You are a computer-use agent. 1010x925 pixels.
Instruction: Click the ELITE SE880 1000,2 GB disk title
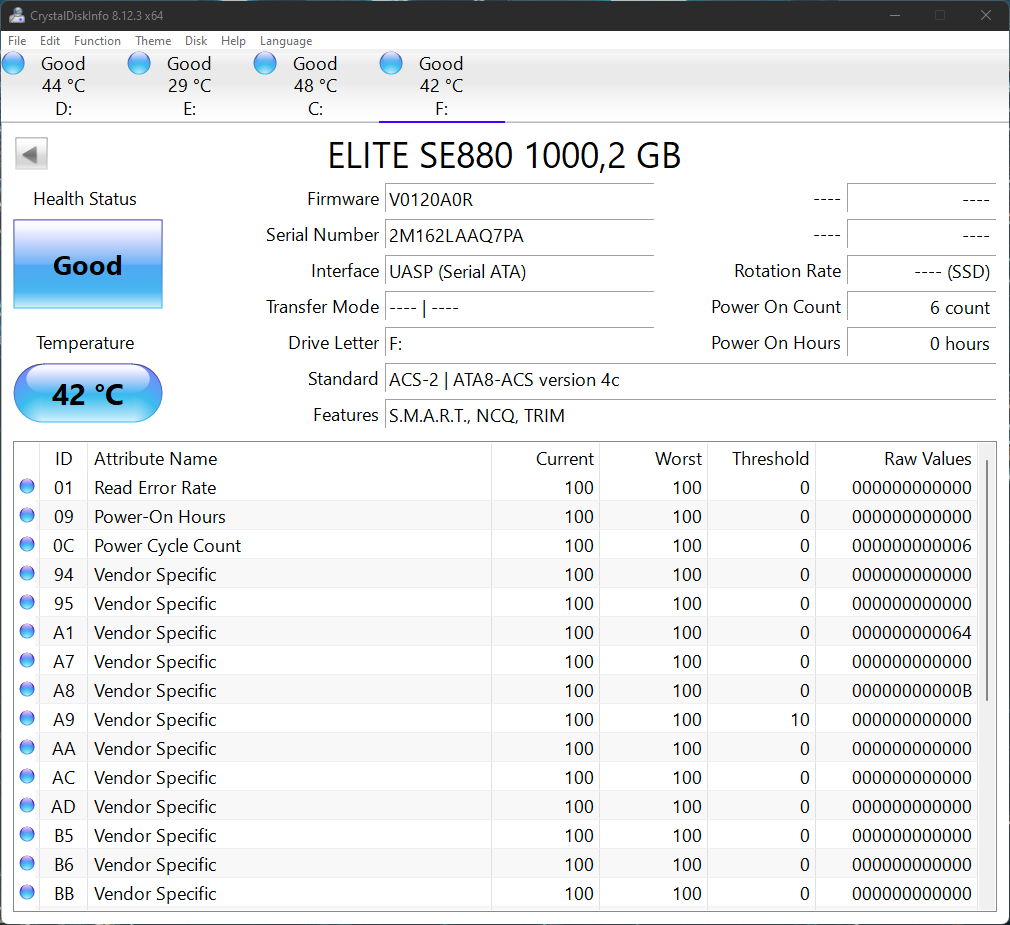coord(504,156)
